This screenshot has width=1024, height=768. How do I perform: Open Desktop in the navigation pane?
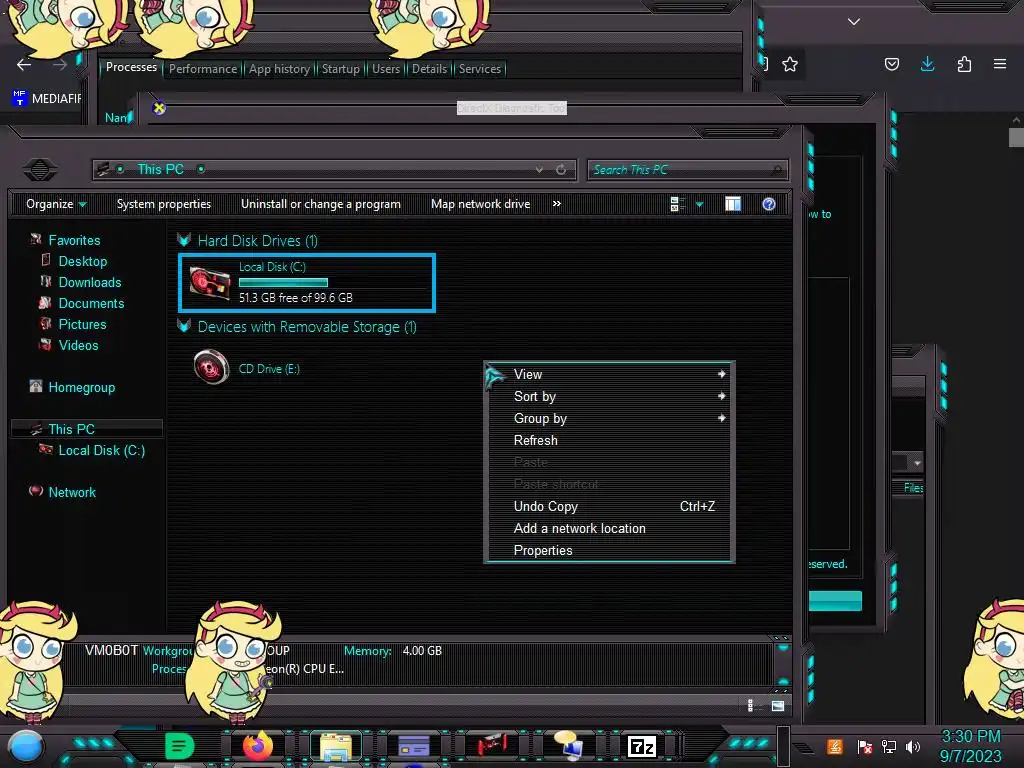[82, 261]
